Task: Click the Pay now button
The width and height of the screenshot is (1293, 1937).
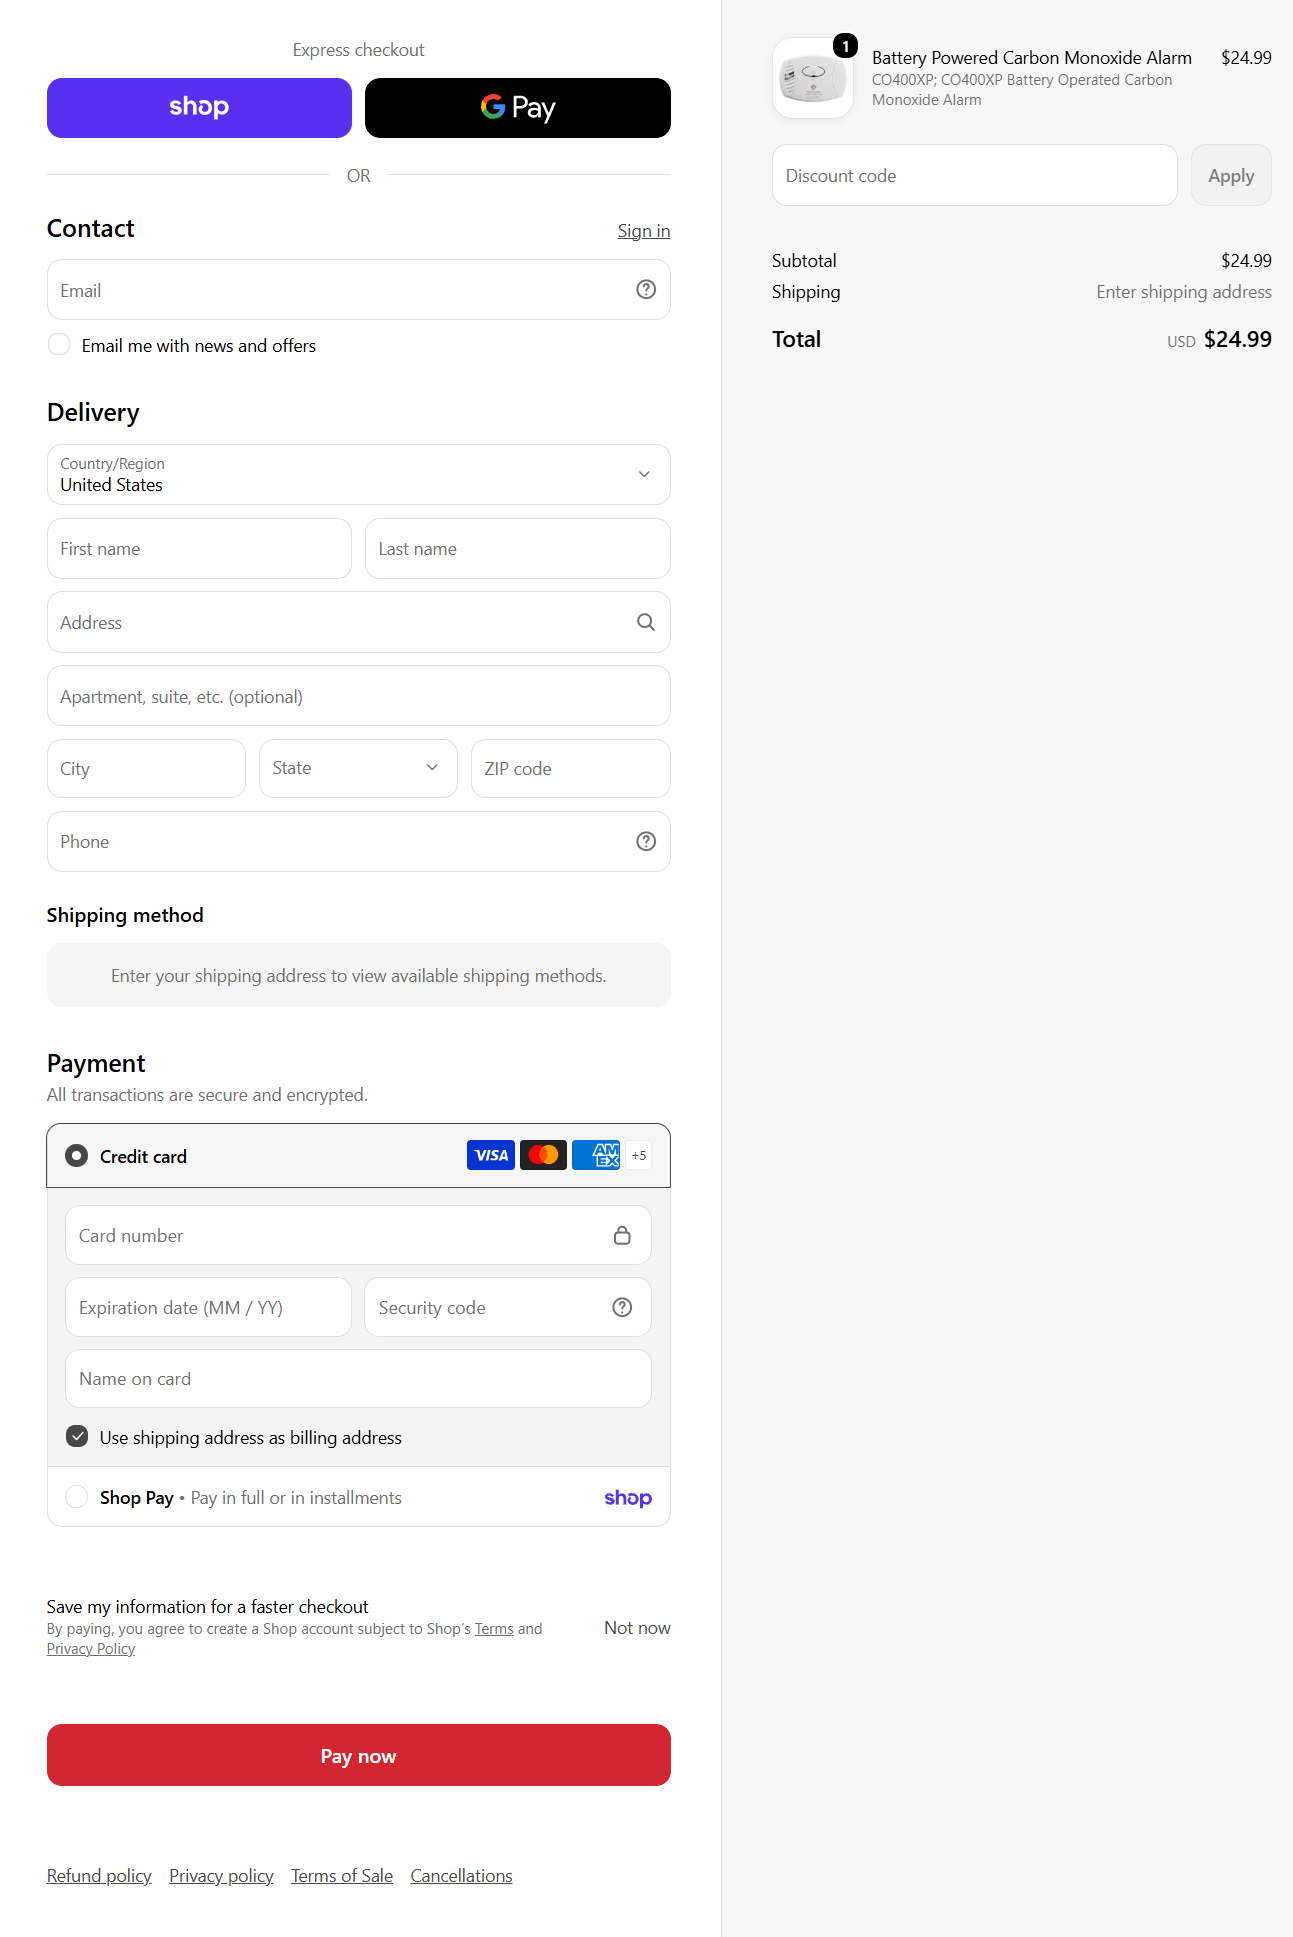Action: pos(358,1755)
